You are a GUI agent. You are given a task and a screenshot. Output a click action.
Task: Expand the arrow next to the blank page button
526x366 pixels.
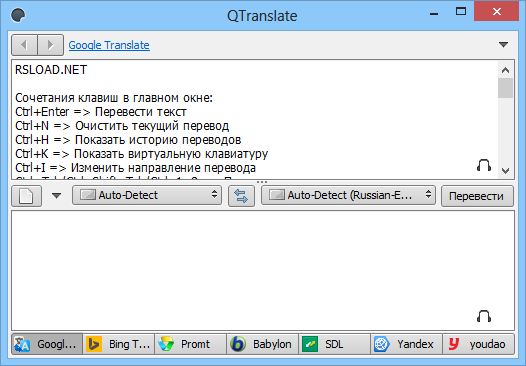click(x=56, y=196)
